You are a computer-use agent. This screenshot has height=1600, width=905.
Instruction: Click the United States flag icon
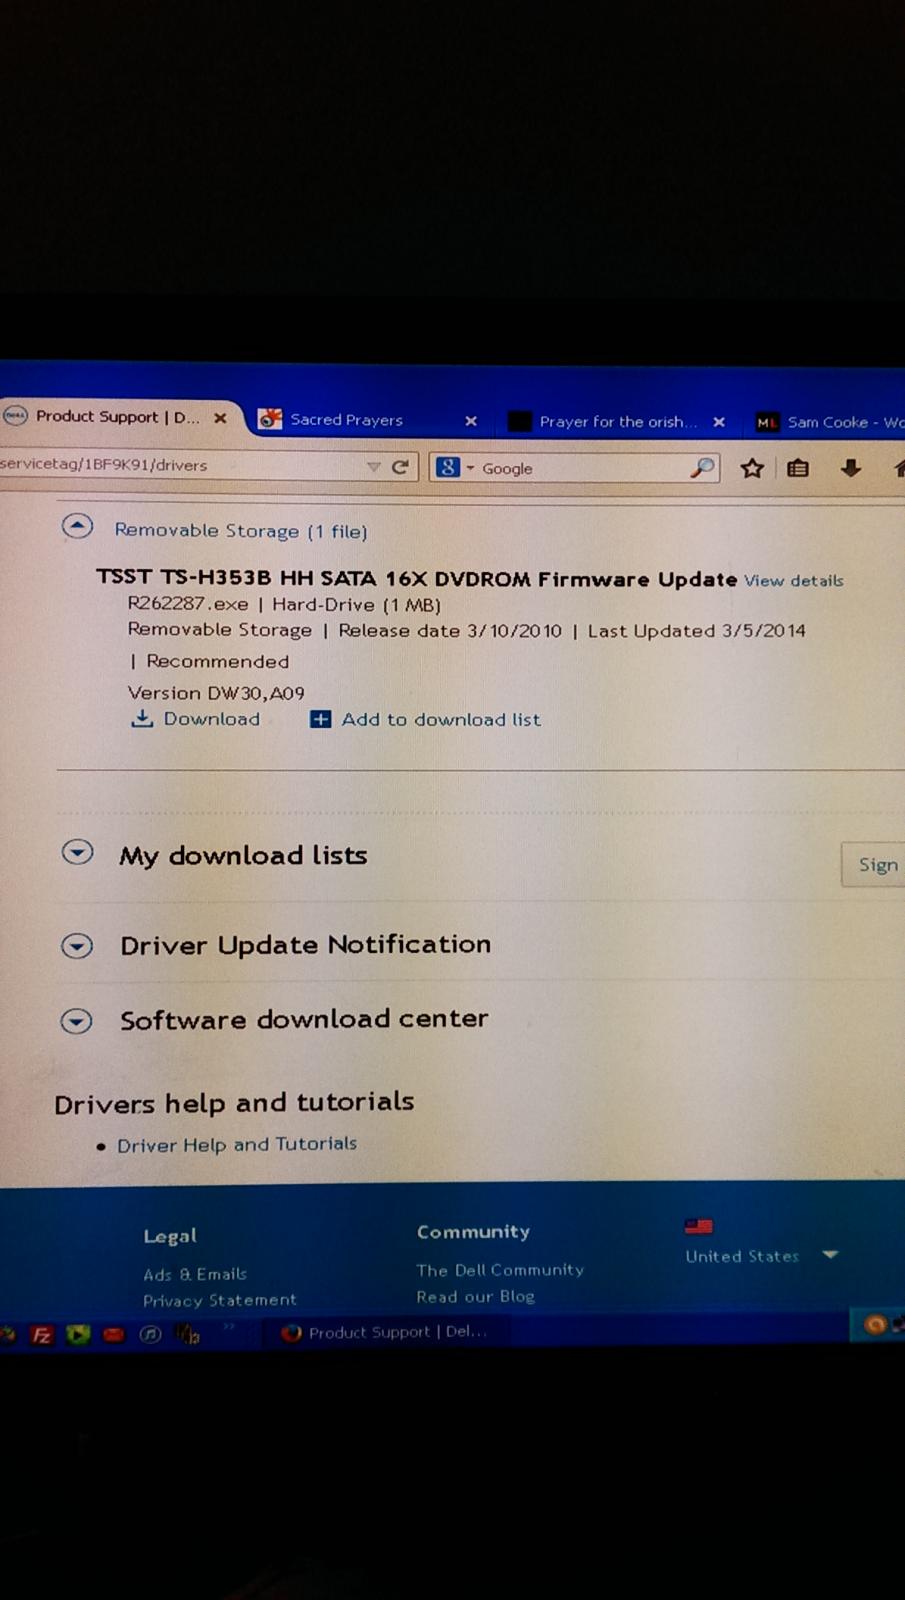(x=699, y=1226)
